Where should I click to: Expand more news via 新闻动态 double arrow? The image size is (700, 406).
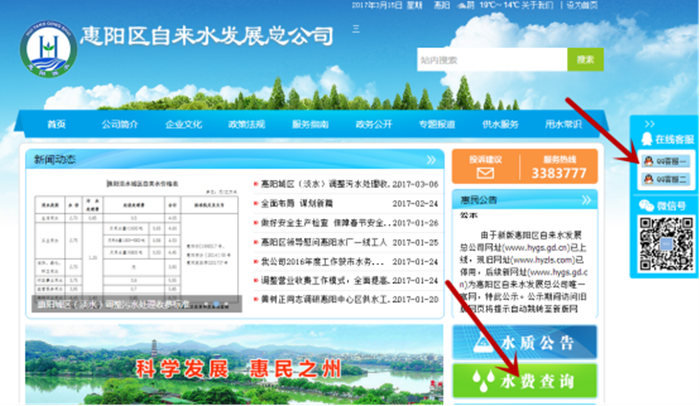tap(431, 159)
